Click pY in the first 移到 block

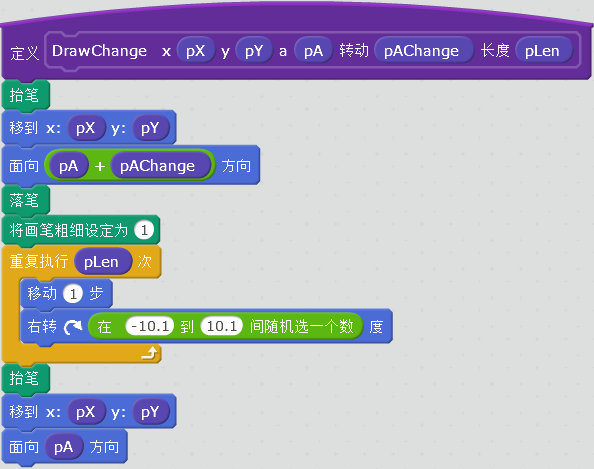[x=150, y=128]
